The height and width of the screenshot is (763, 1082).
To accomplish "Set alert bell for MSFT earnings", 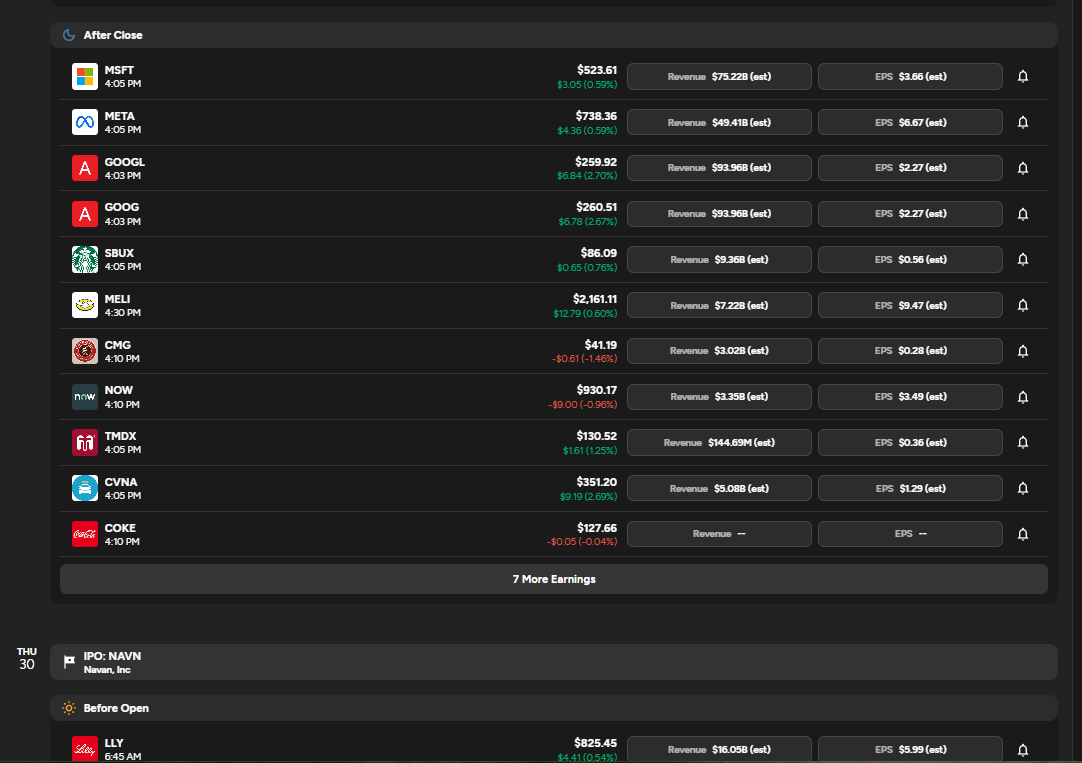I will [1023, 77].
